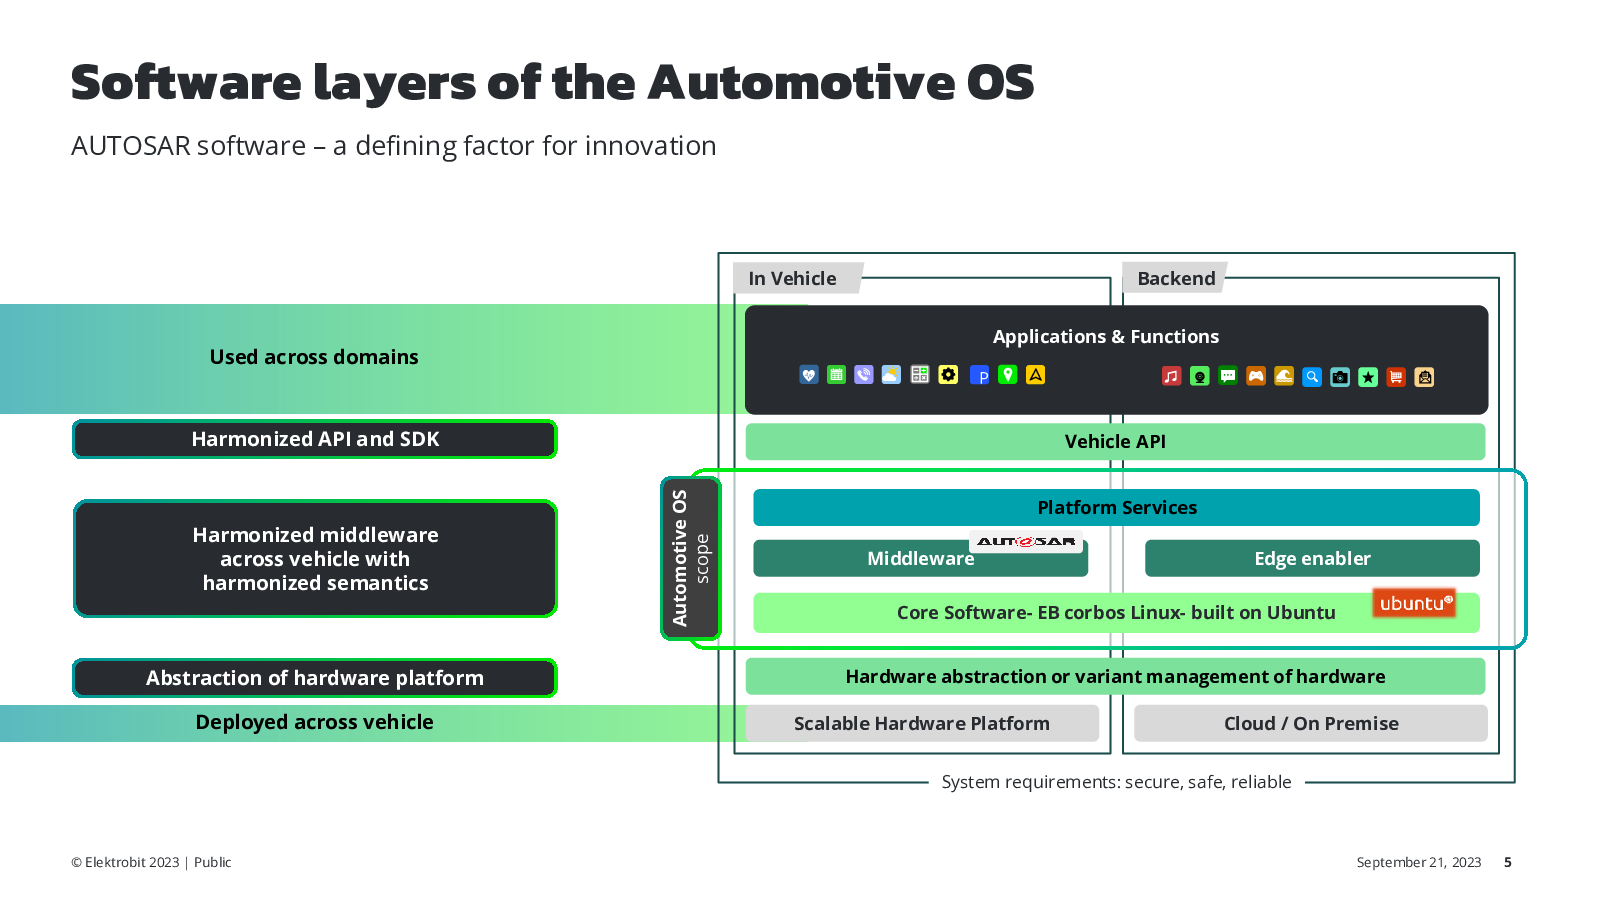The width and height of the screenshot is (1600, 900).
Task: Click the green star favorites app icon
Action: click(x=1368, y=377)
